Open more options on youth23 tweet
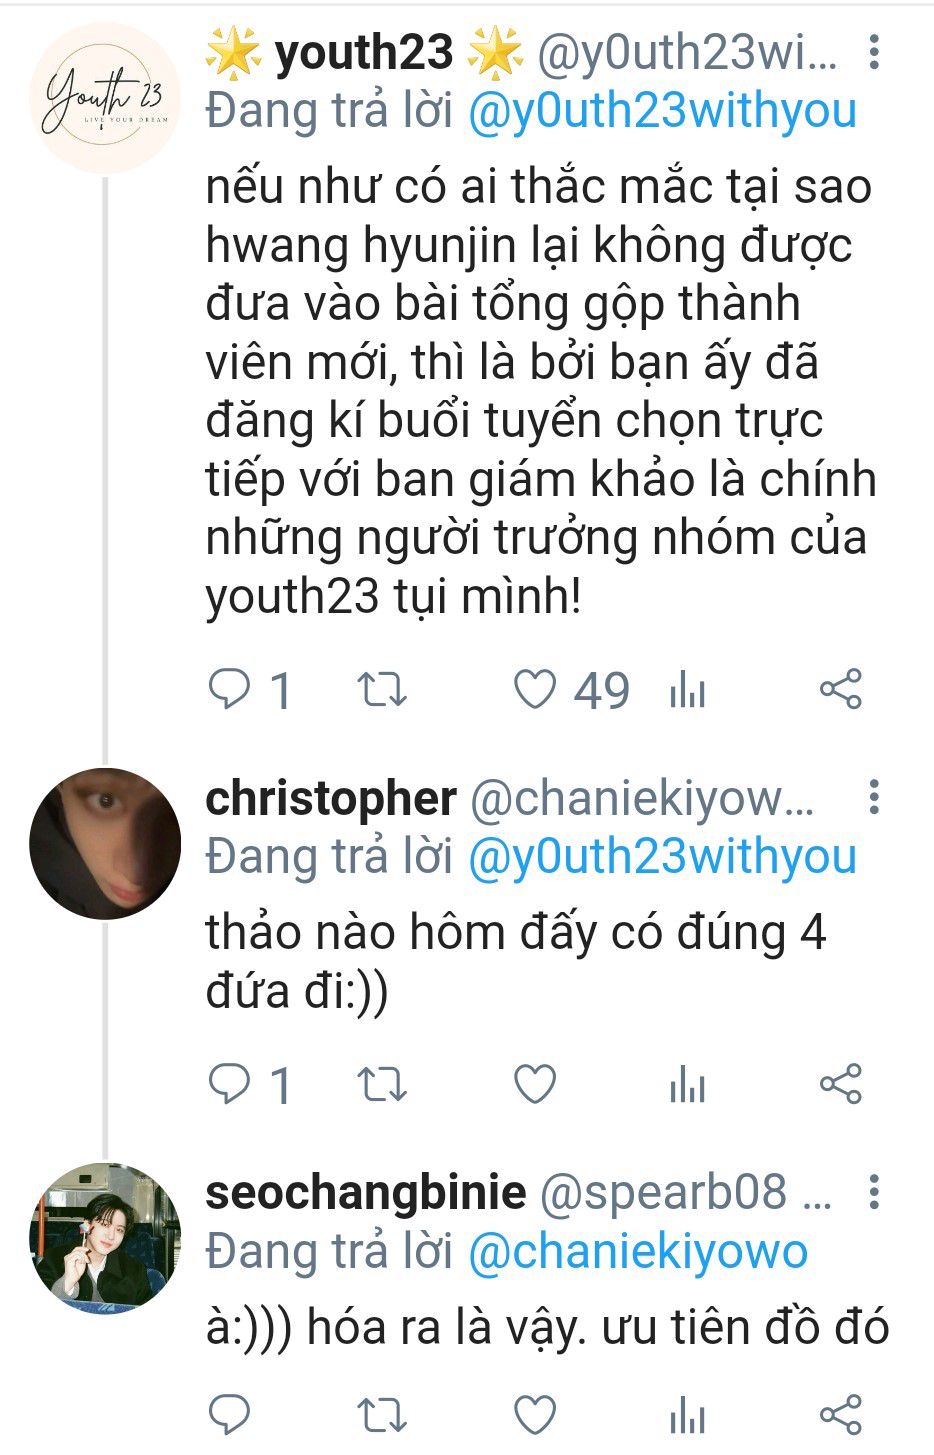Screen dimensions: 934x1455 [874, 53]
